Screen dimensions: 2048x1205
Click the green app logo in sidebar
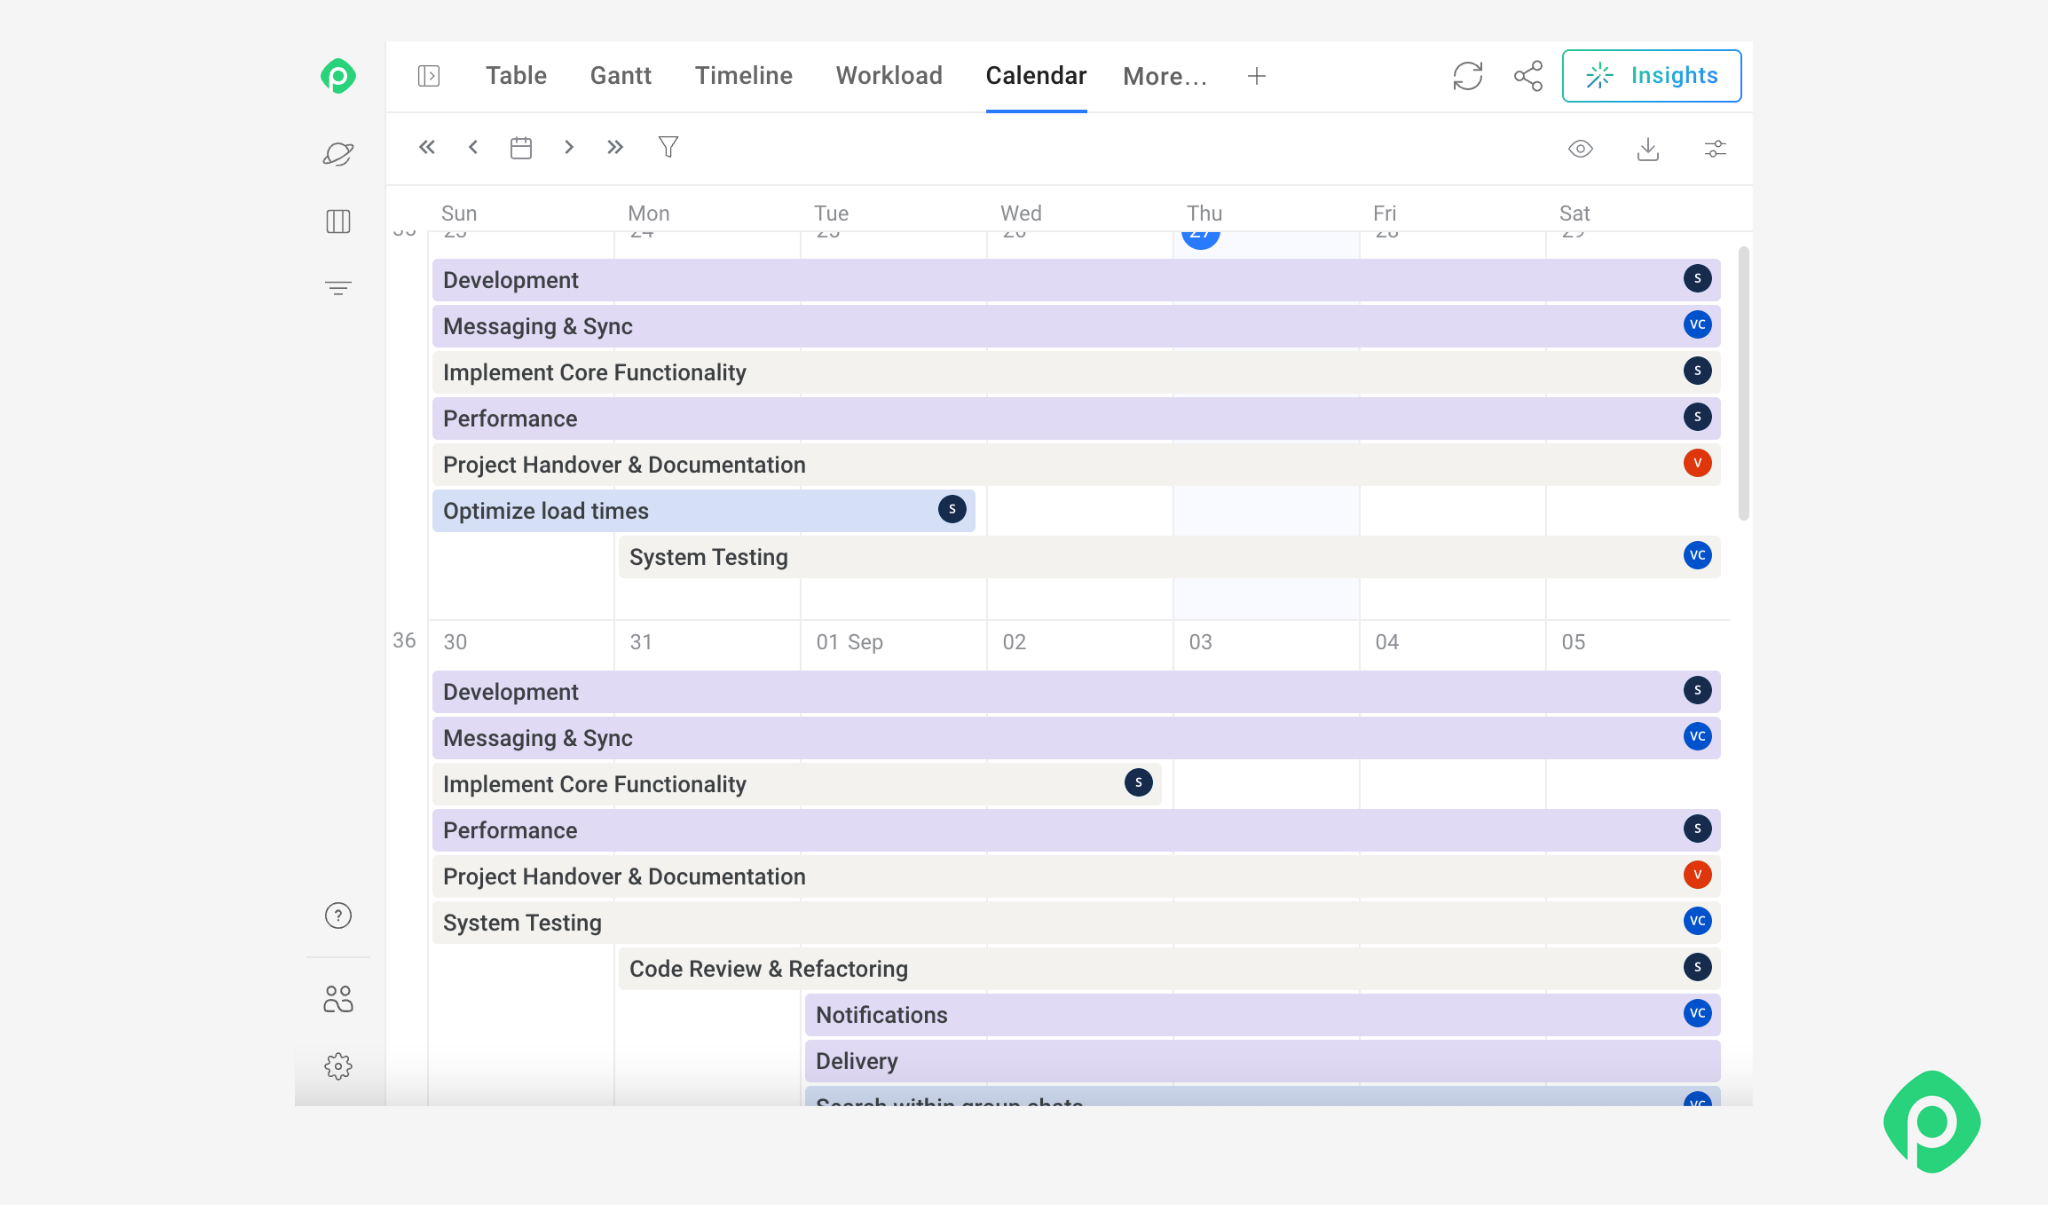(x=338, y=76)
